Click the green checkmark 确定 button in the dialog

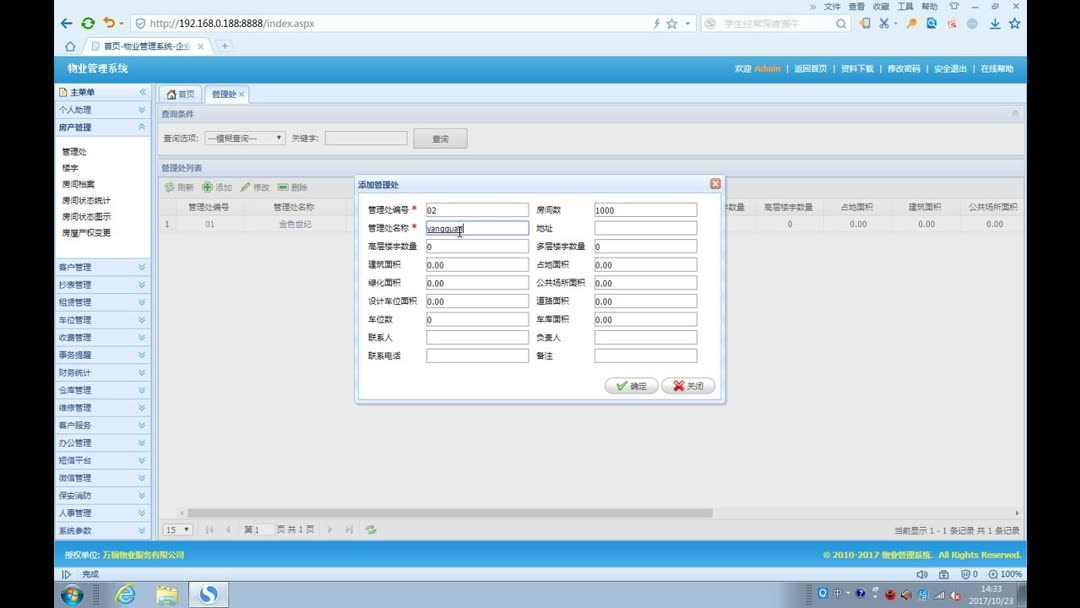click(631, 385)
